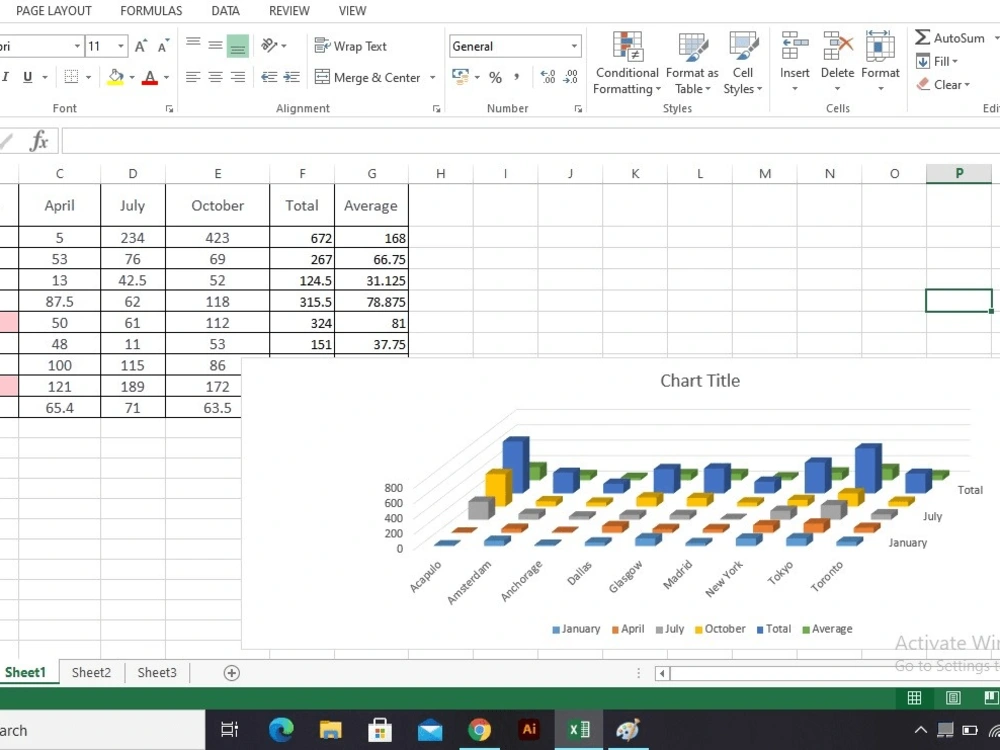Open FORMULAS tab
This screenshot has height=750, width=1000.
(x=151, y=11)
